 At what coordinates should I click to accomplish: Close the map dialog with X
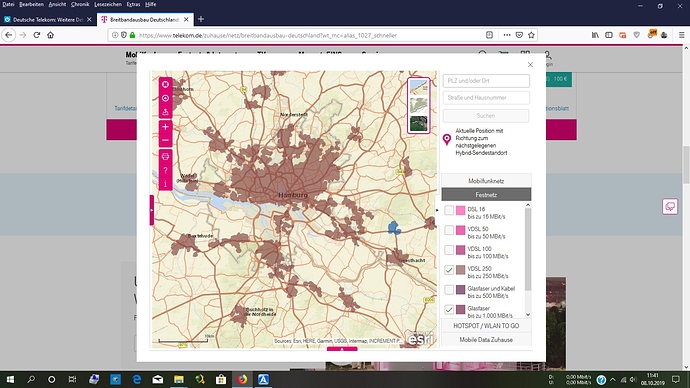pos(530,65)
